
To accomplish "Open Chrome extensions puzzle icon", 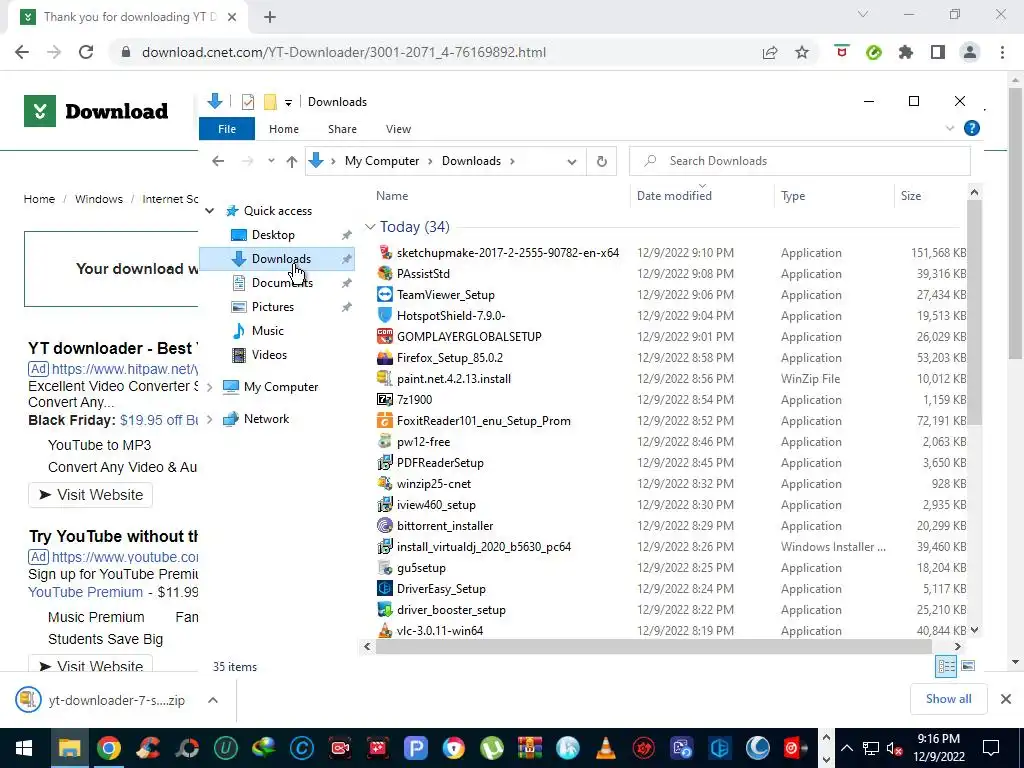I will [906, 52].
